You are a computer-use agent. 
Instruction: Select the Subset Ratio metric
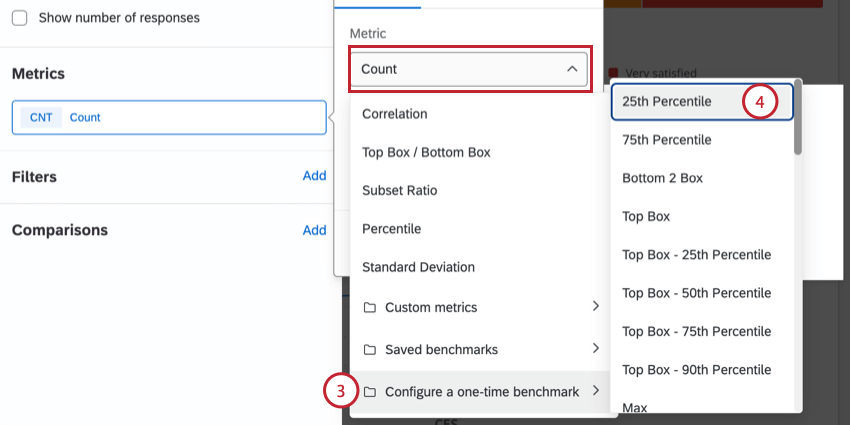coord(400,190)
